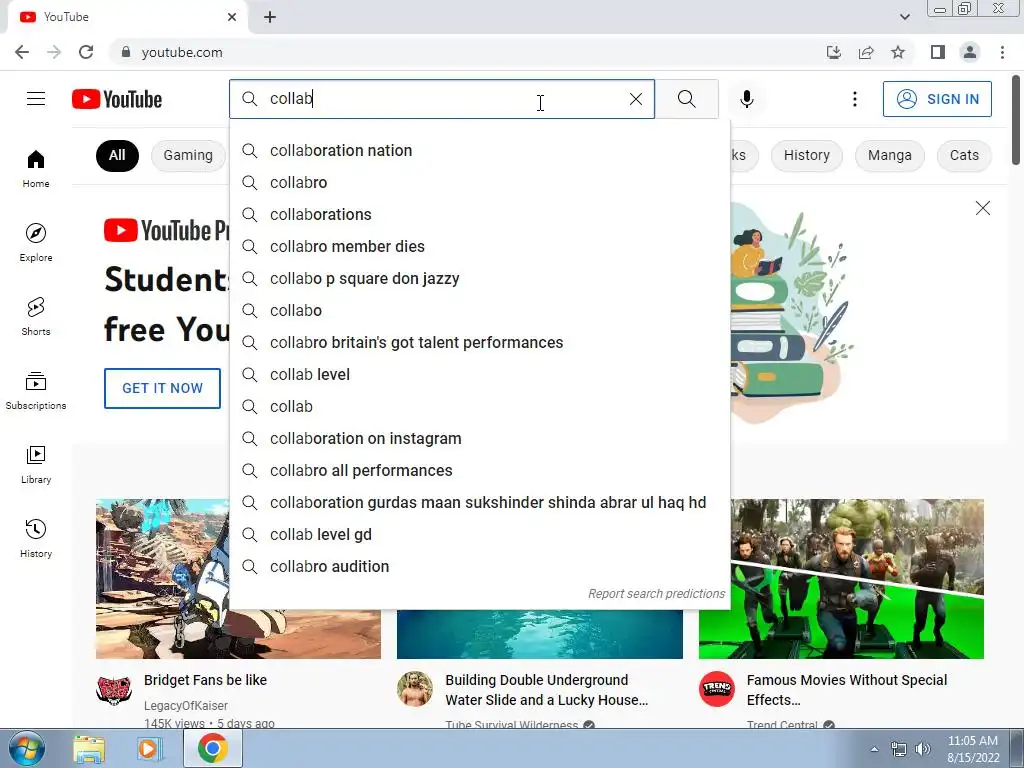Choose suggestion 'collabro audition'
The image size is (1024, 768).
pos(480,567)
